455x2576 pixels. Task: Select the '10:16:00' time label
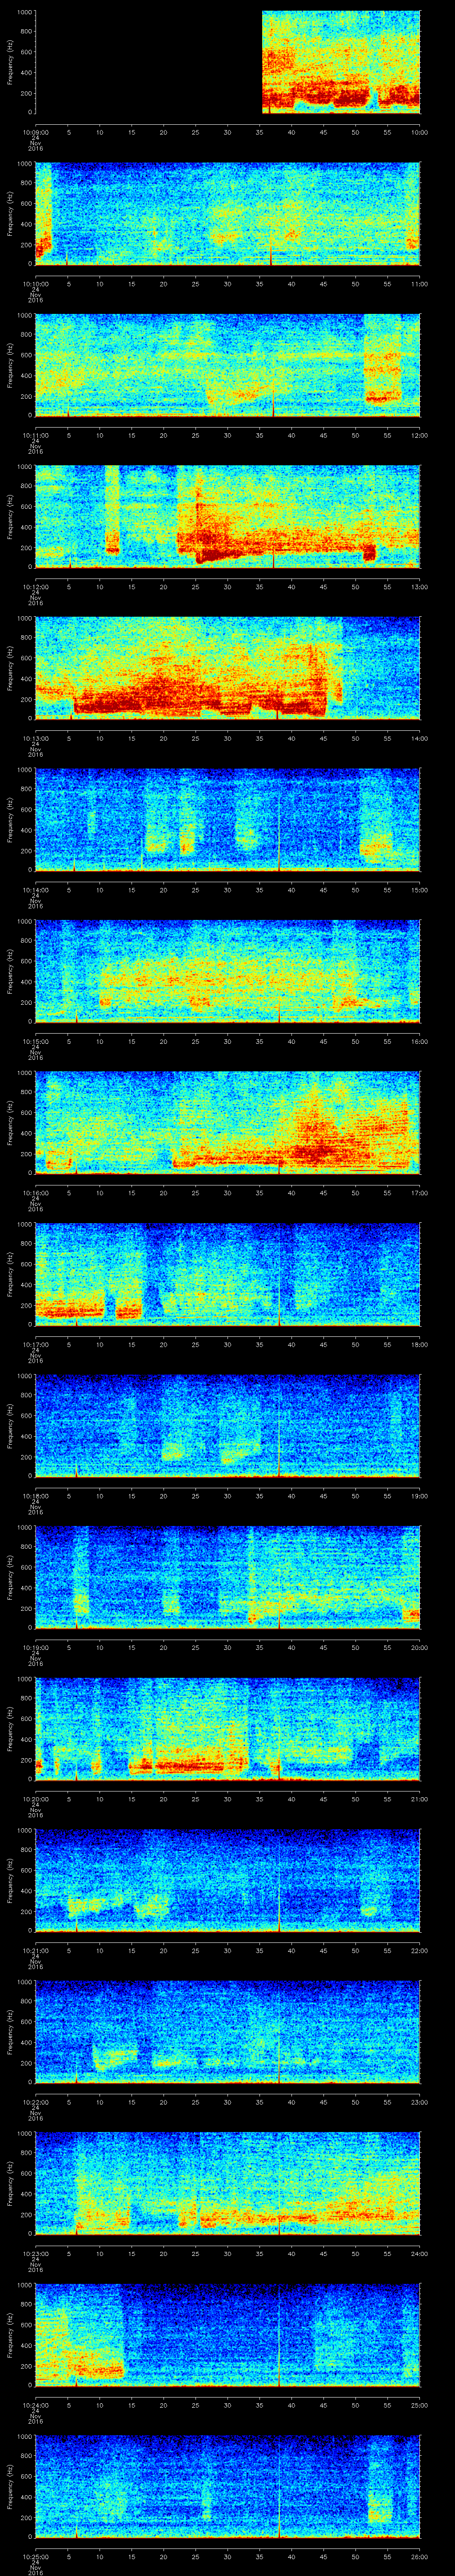[35, 1193]
